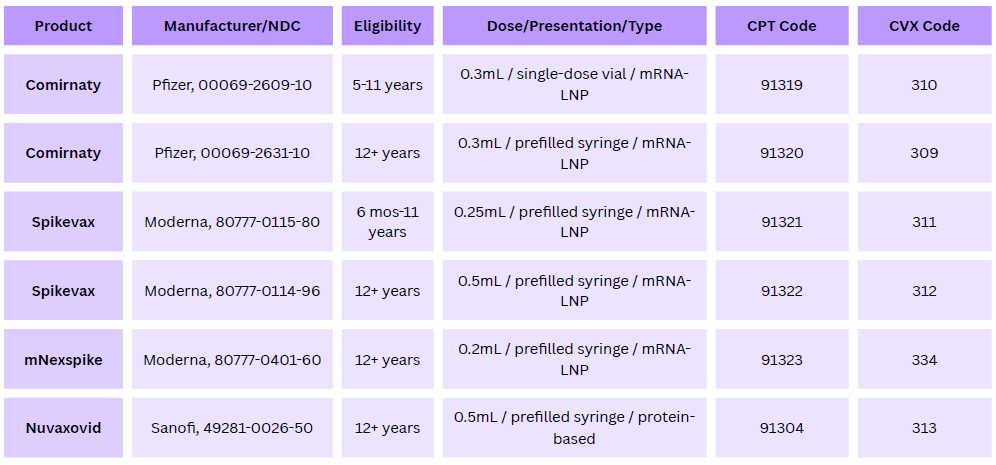Screen dimensions: 996x465
Task: Select the Nuvaxovid product name cell
Action: click(x=64, y=428)
